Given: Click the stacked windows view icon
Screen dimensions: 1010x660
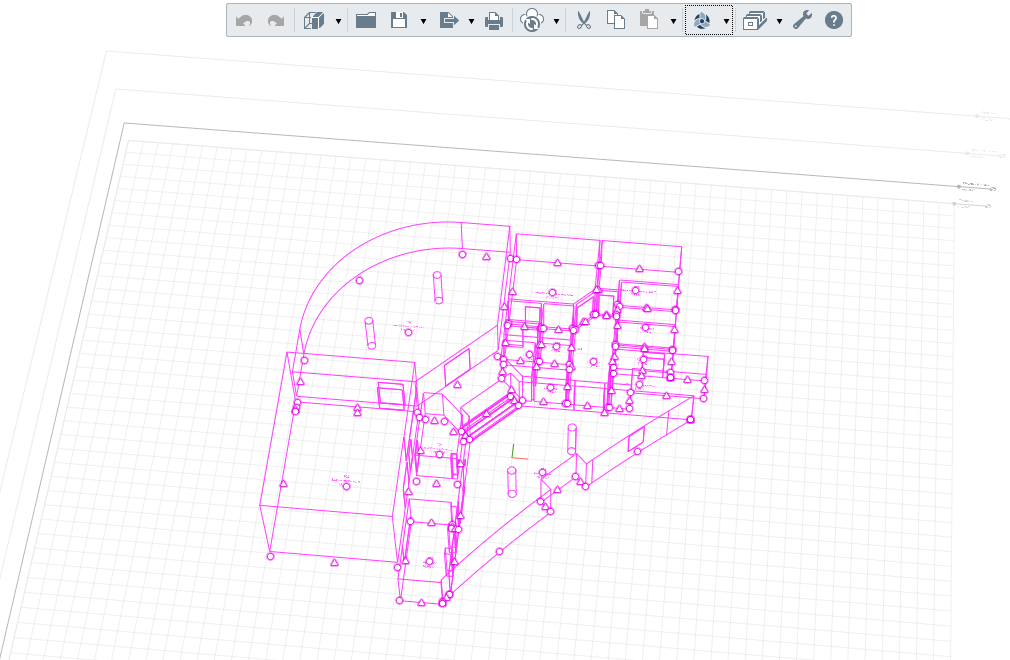Looking at the screenshot, I should 754,21.
